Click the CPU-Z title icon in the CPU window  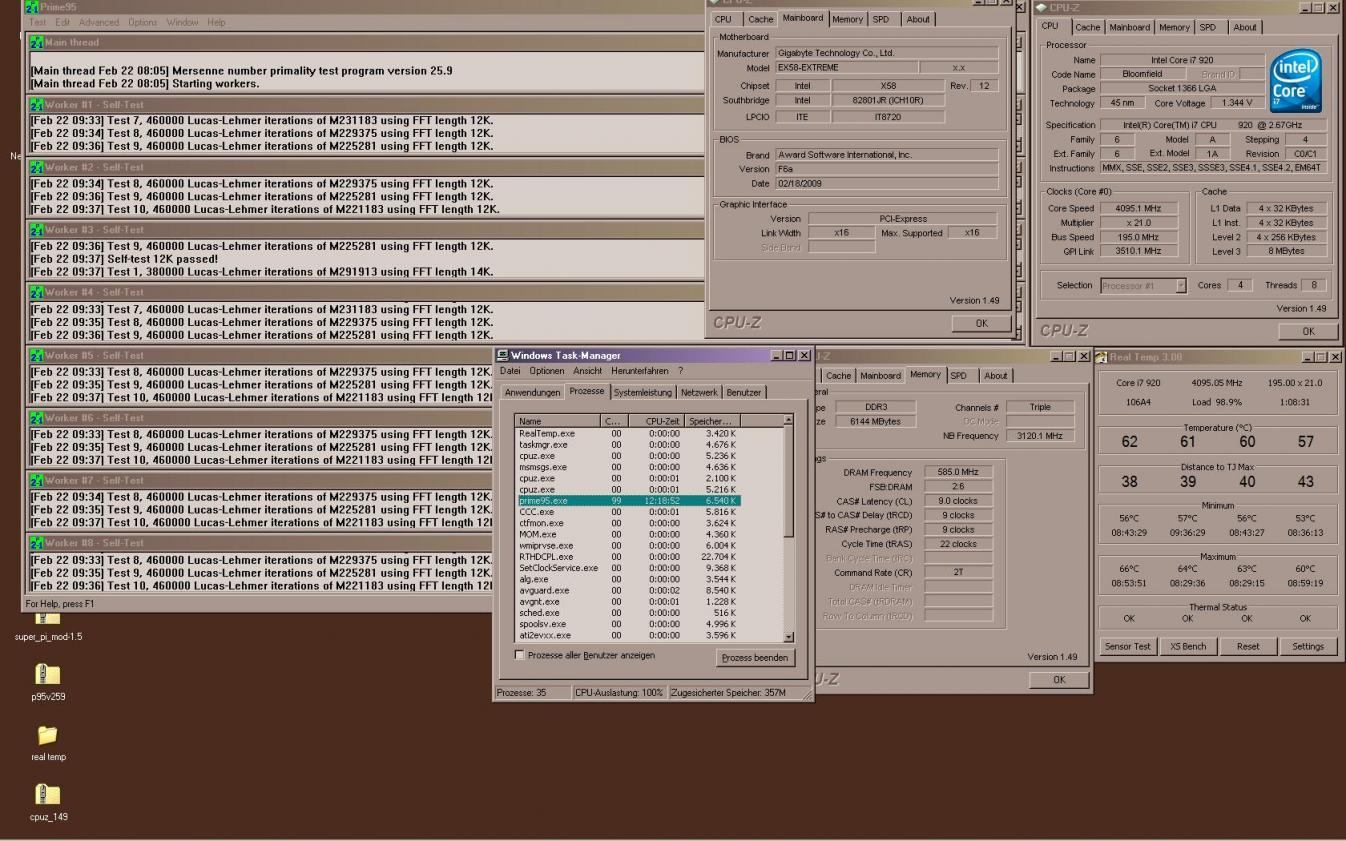click(1041, 8)
